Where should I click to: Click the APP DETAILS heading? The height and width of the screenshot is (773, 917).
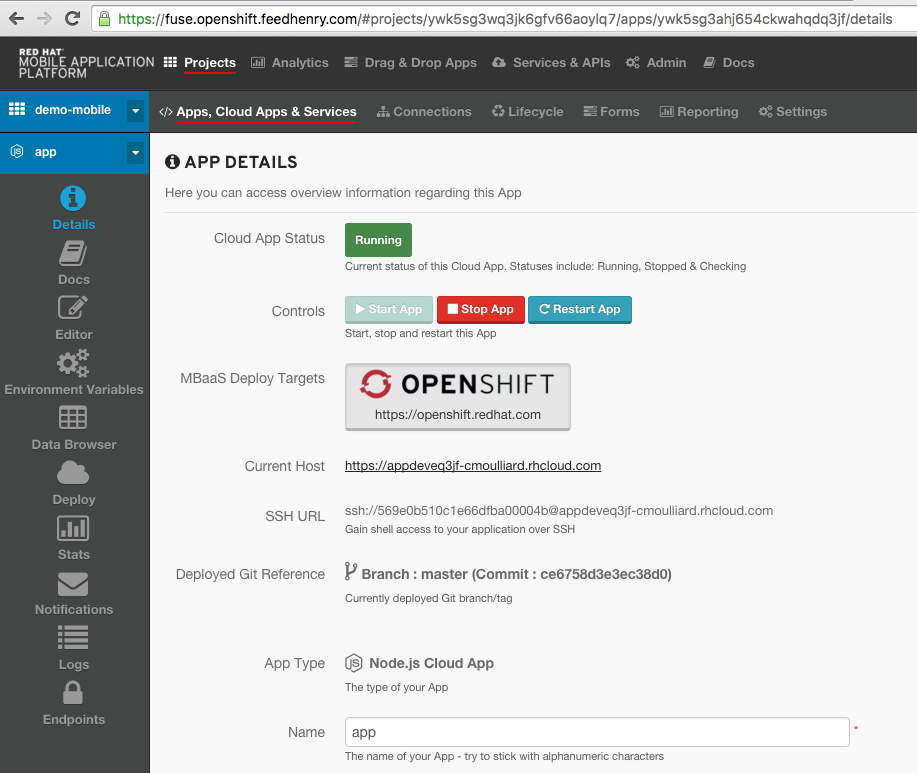(241, 162)
